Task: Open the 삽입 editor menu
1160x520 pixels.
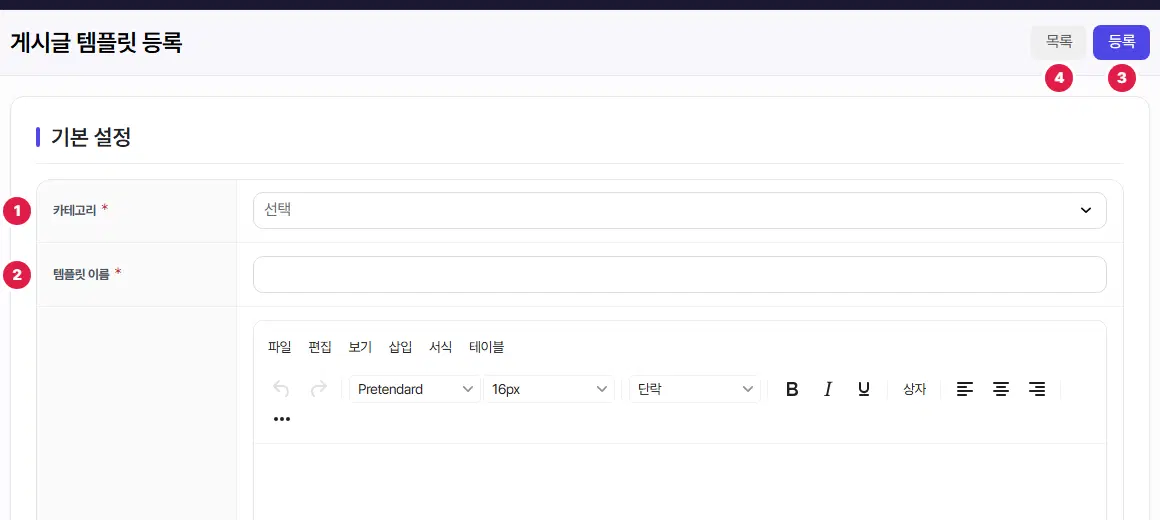Action: tap(400, 347)
